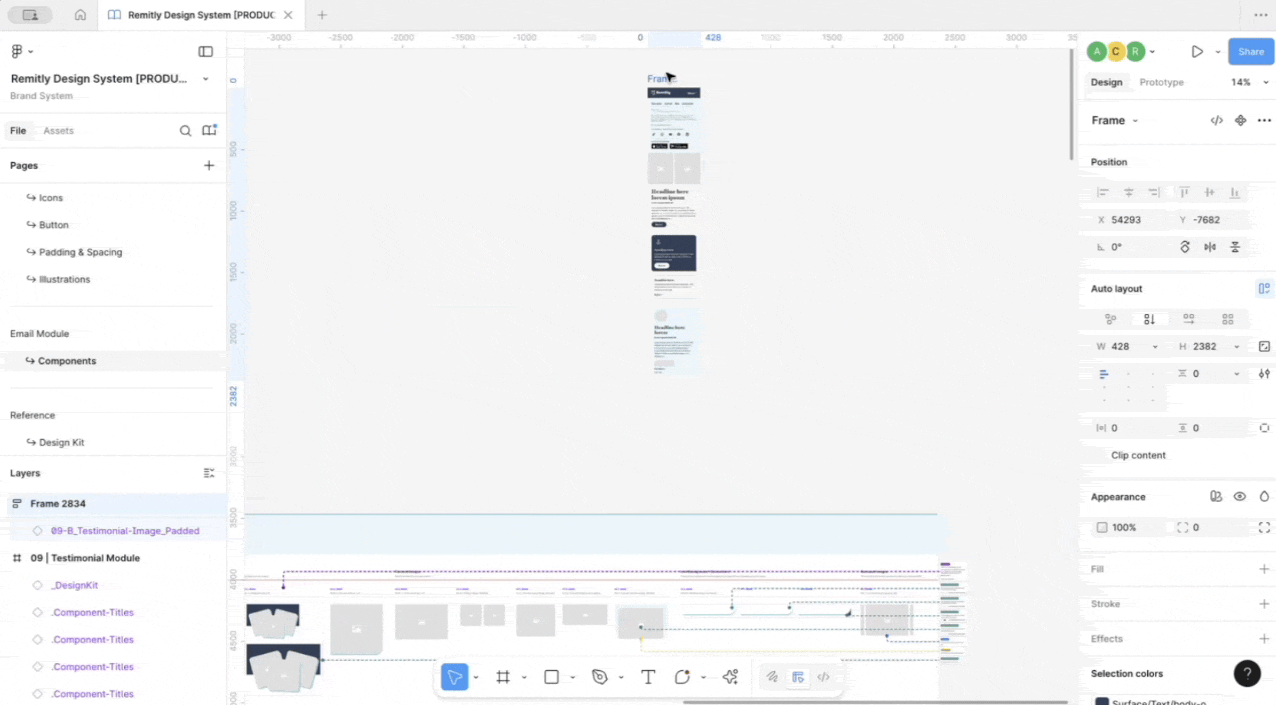This screenshot has height=705, width=1276.
Task: Select the Frame tool
Action: point(503,677)
